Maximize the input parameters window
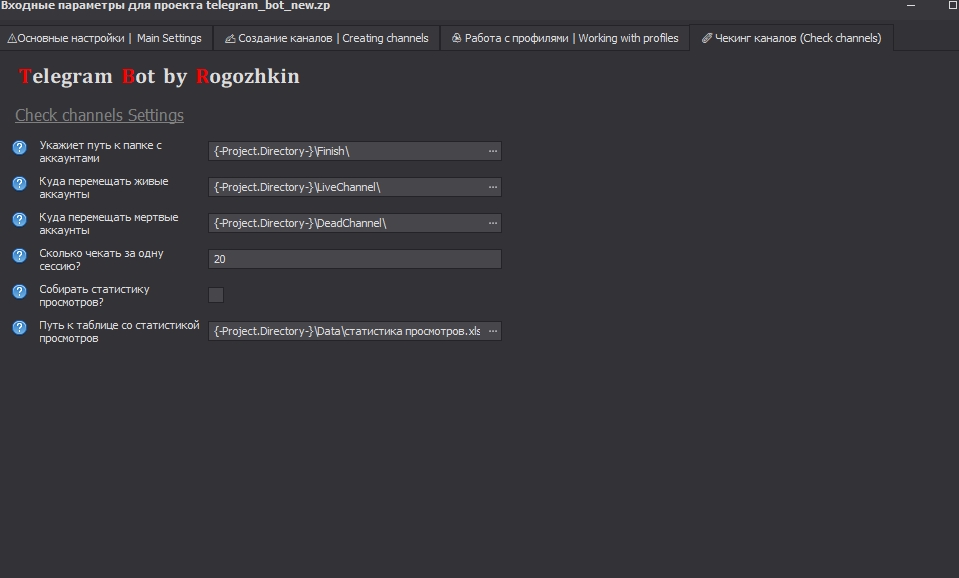The height and width of the screenshot is (578, 959). point(952,6)
